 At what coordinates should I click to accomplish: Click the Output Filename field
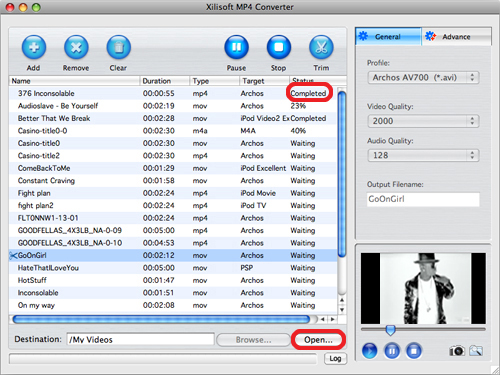coord(423,199)
